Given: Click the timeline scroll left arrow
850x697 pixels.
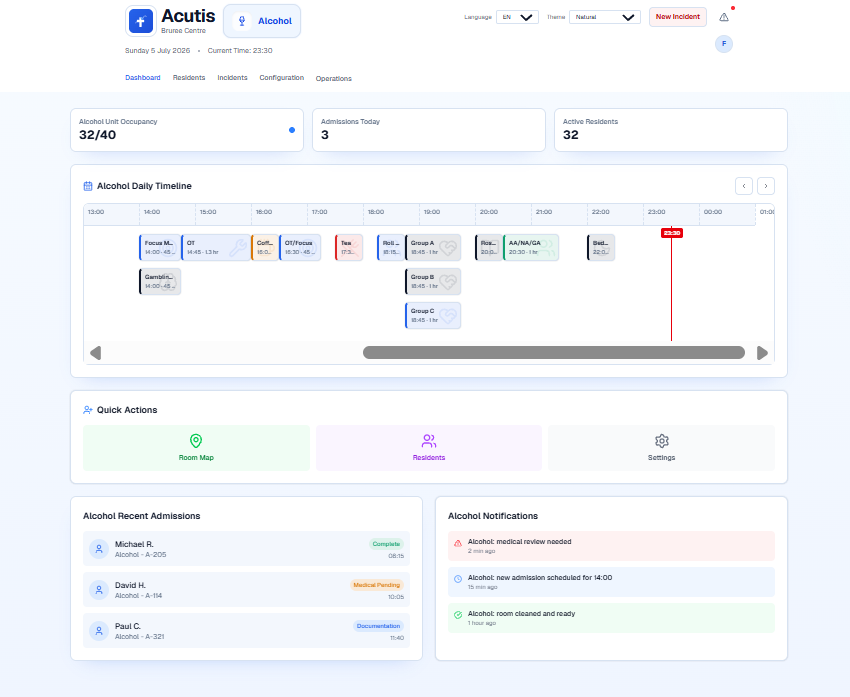Looking at the screenshot, I should click(x=95, y=353).
